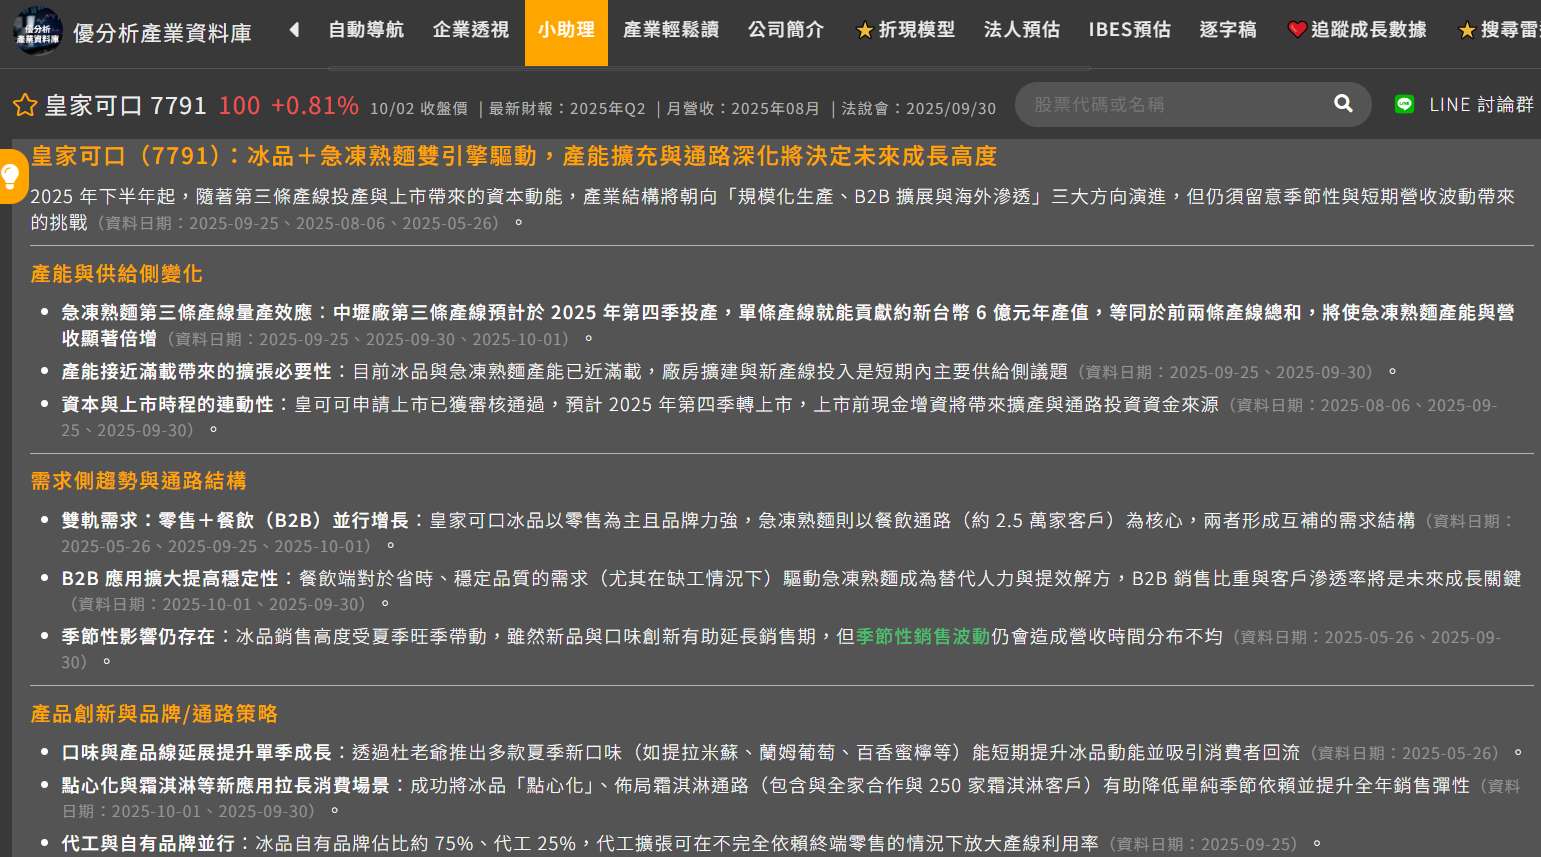Click the yellow lightbulb hint icon
This screenshot has height=857, width=1541.
tap(11, 176)
